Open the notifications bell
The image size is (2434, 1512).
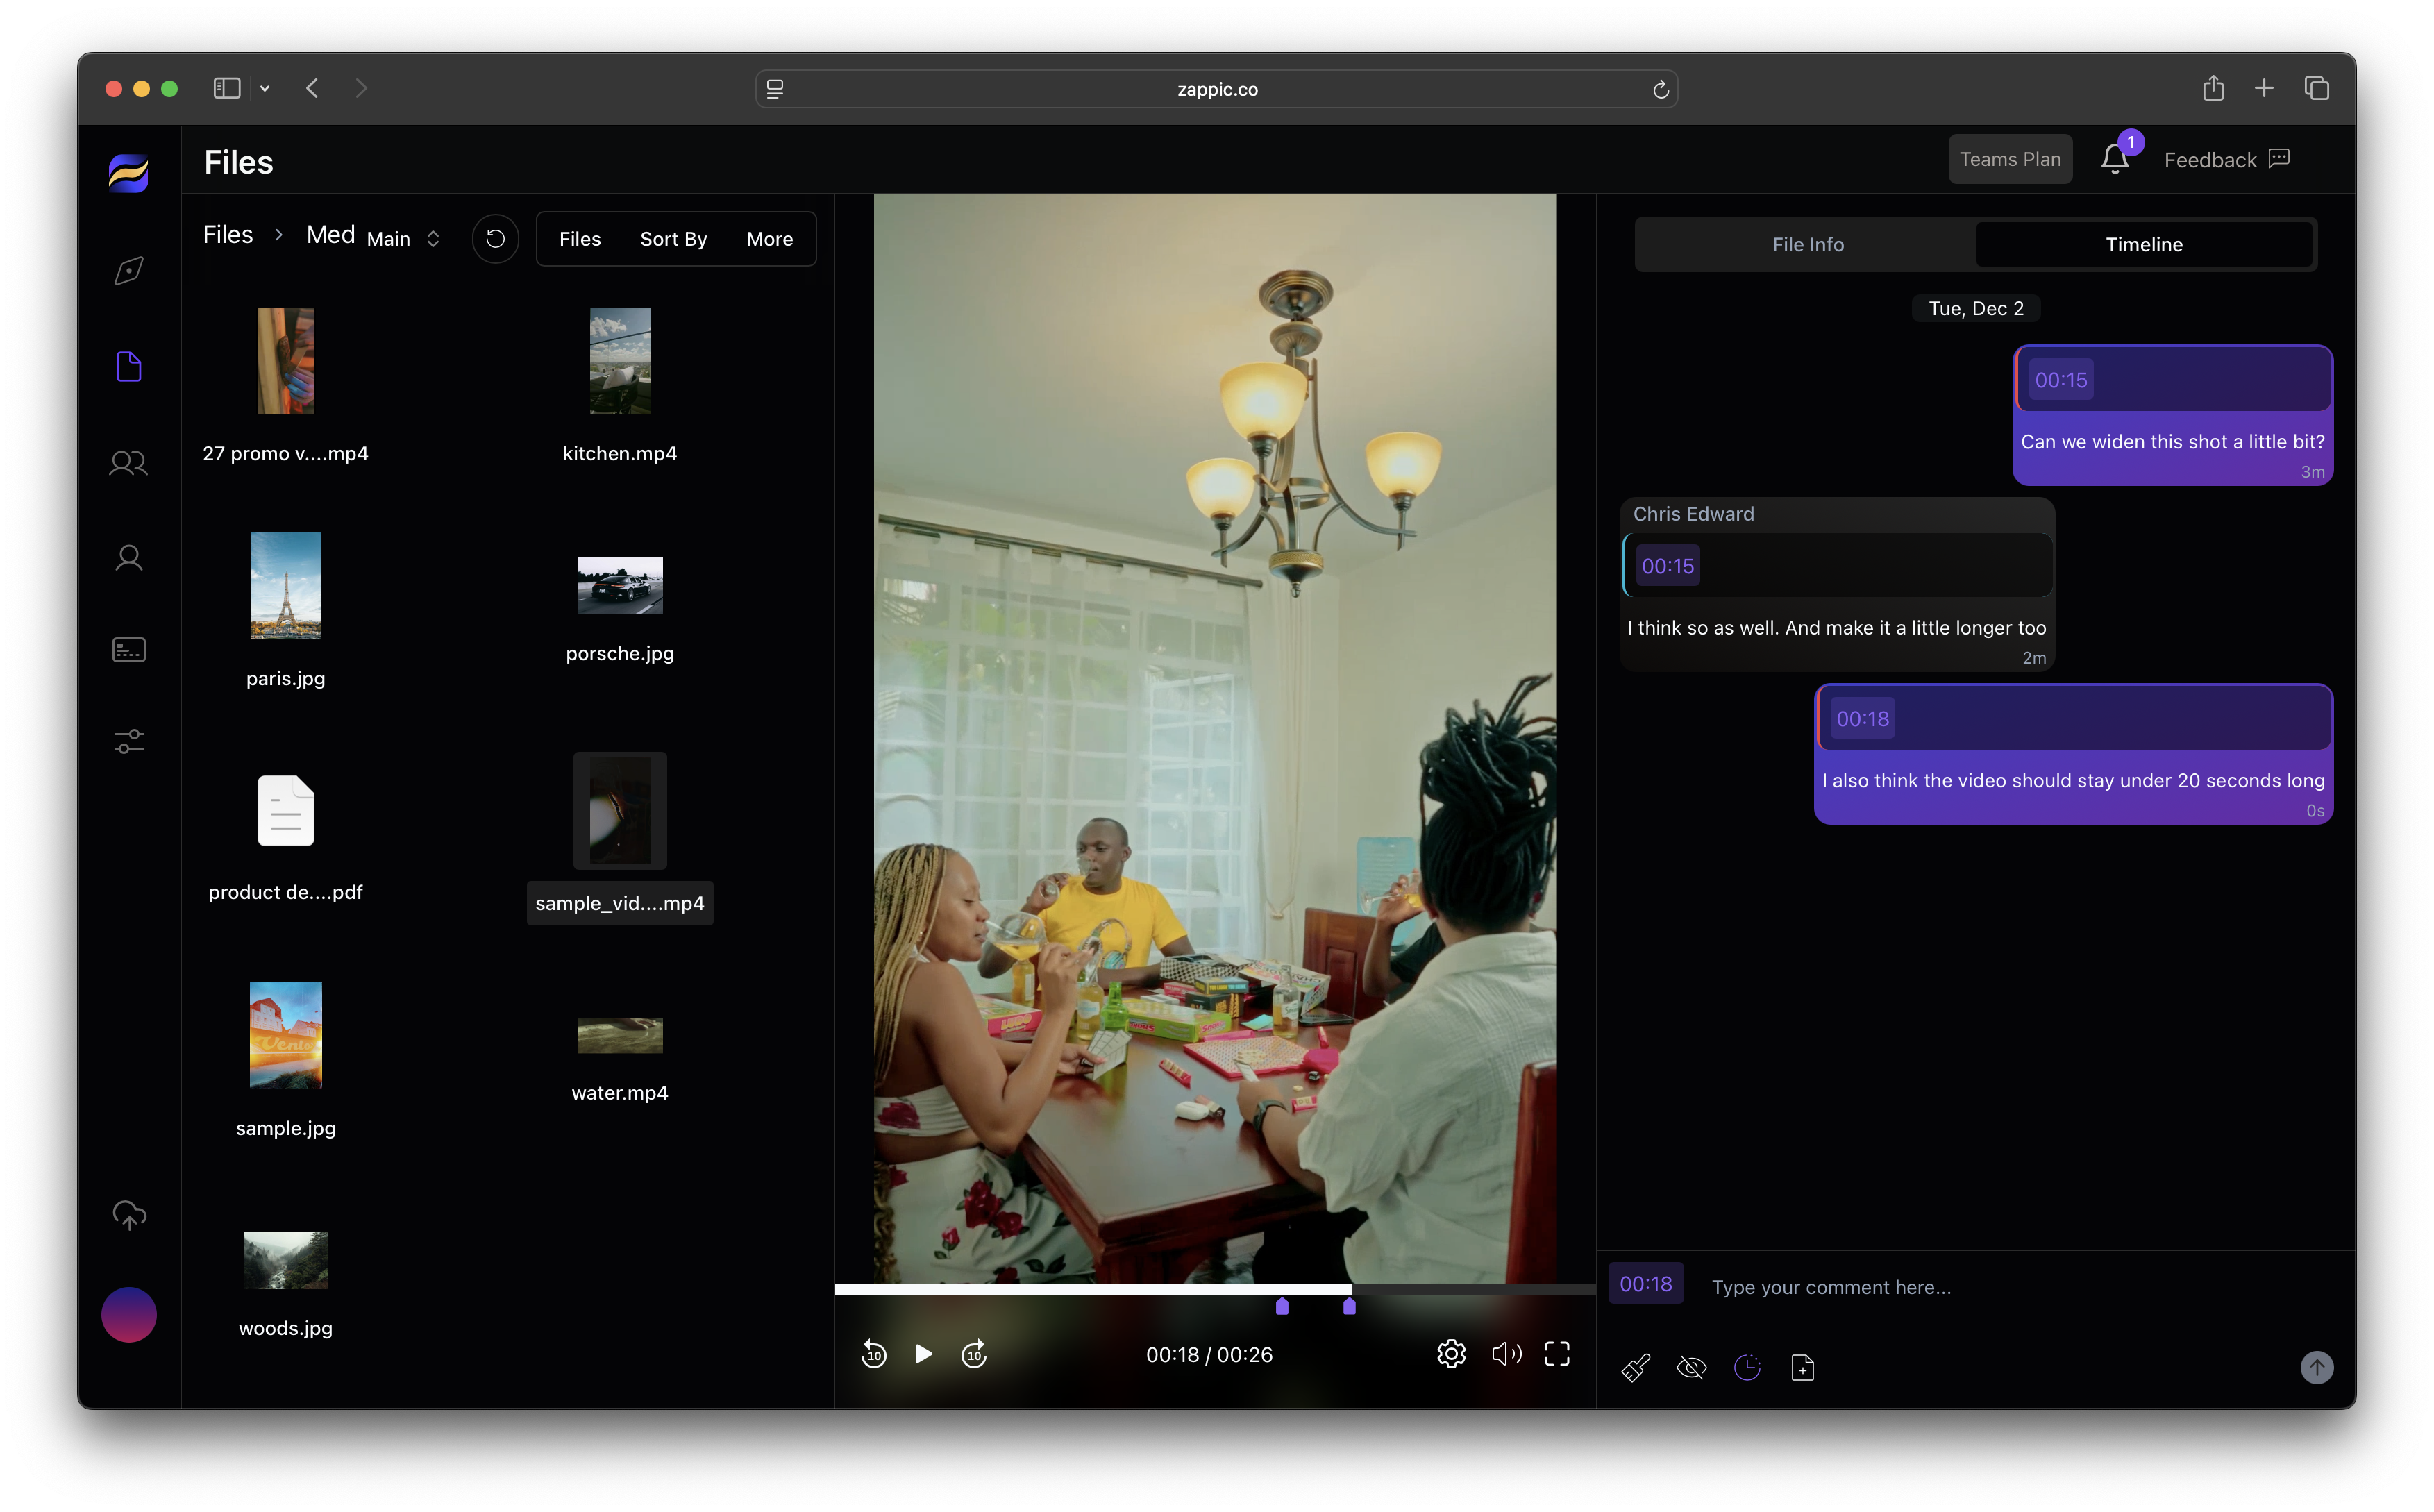point(2114,160)
